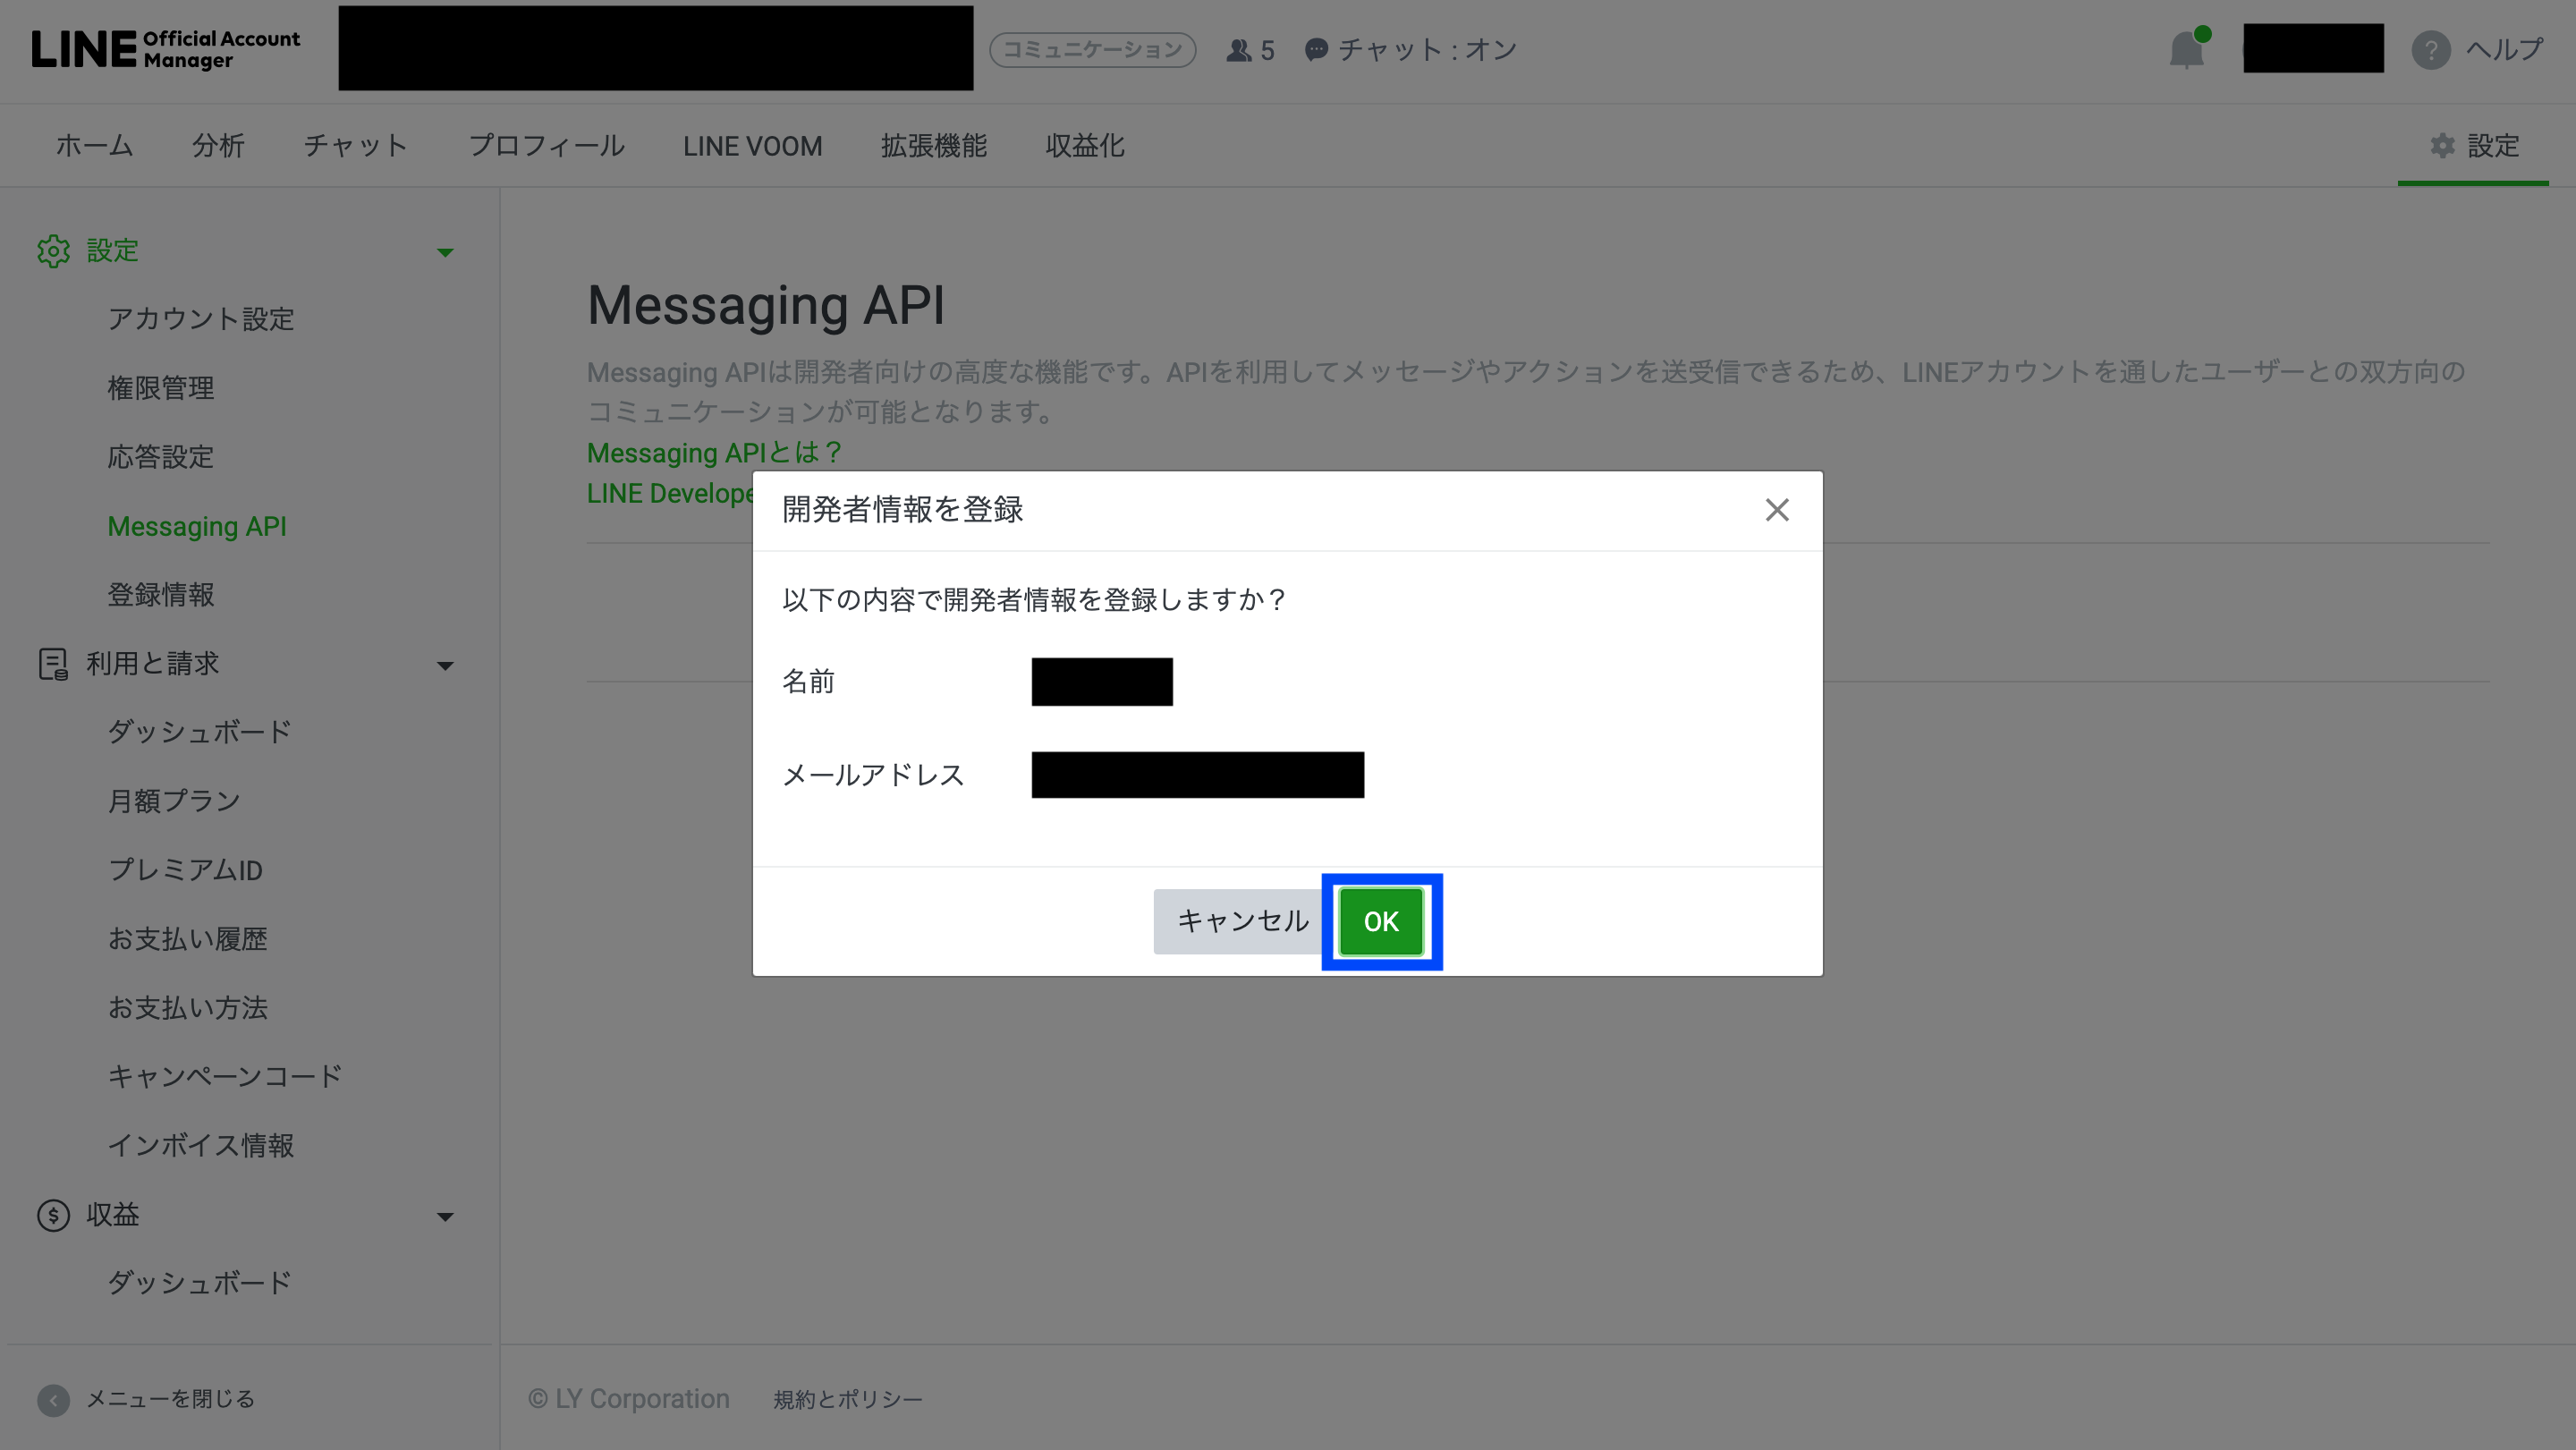Click the help question mark icon

tap(2430, 50)
